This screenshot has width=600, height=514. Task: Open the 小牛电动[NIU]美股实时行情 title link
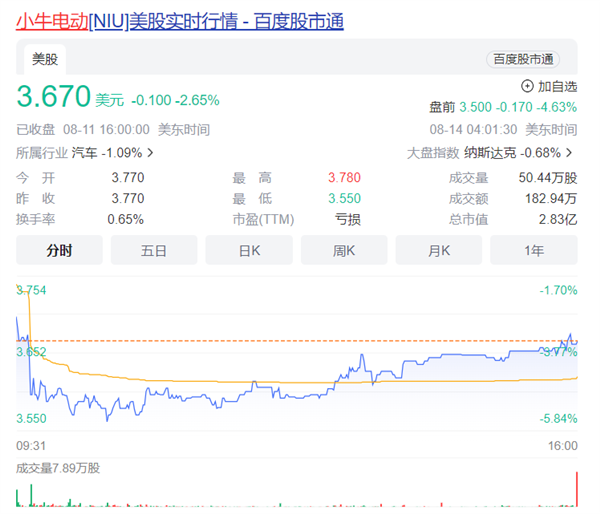point(179,21)
